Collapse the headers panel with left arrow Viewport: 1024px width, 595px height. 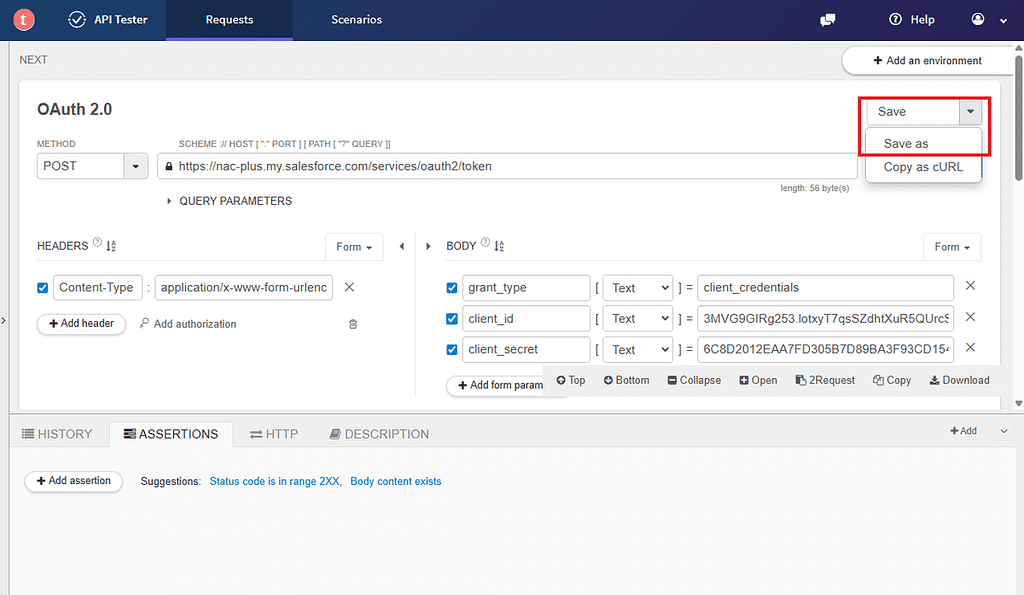coord(402,246)
